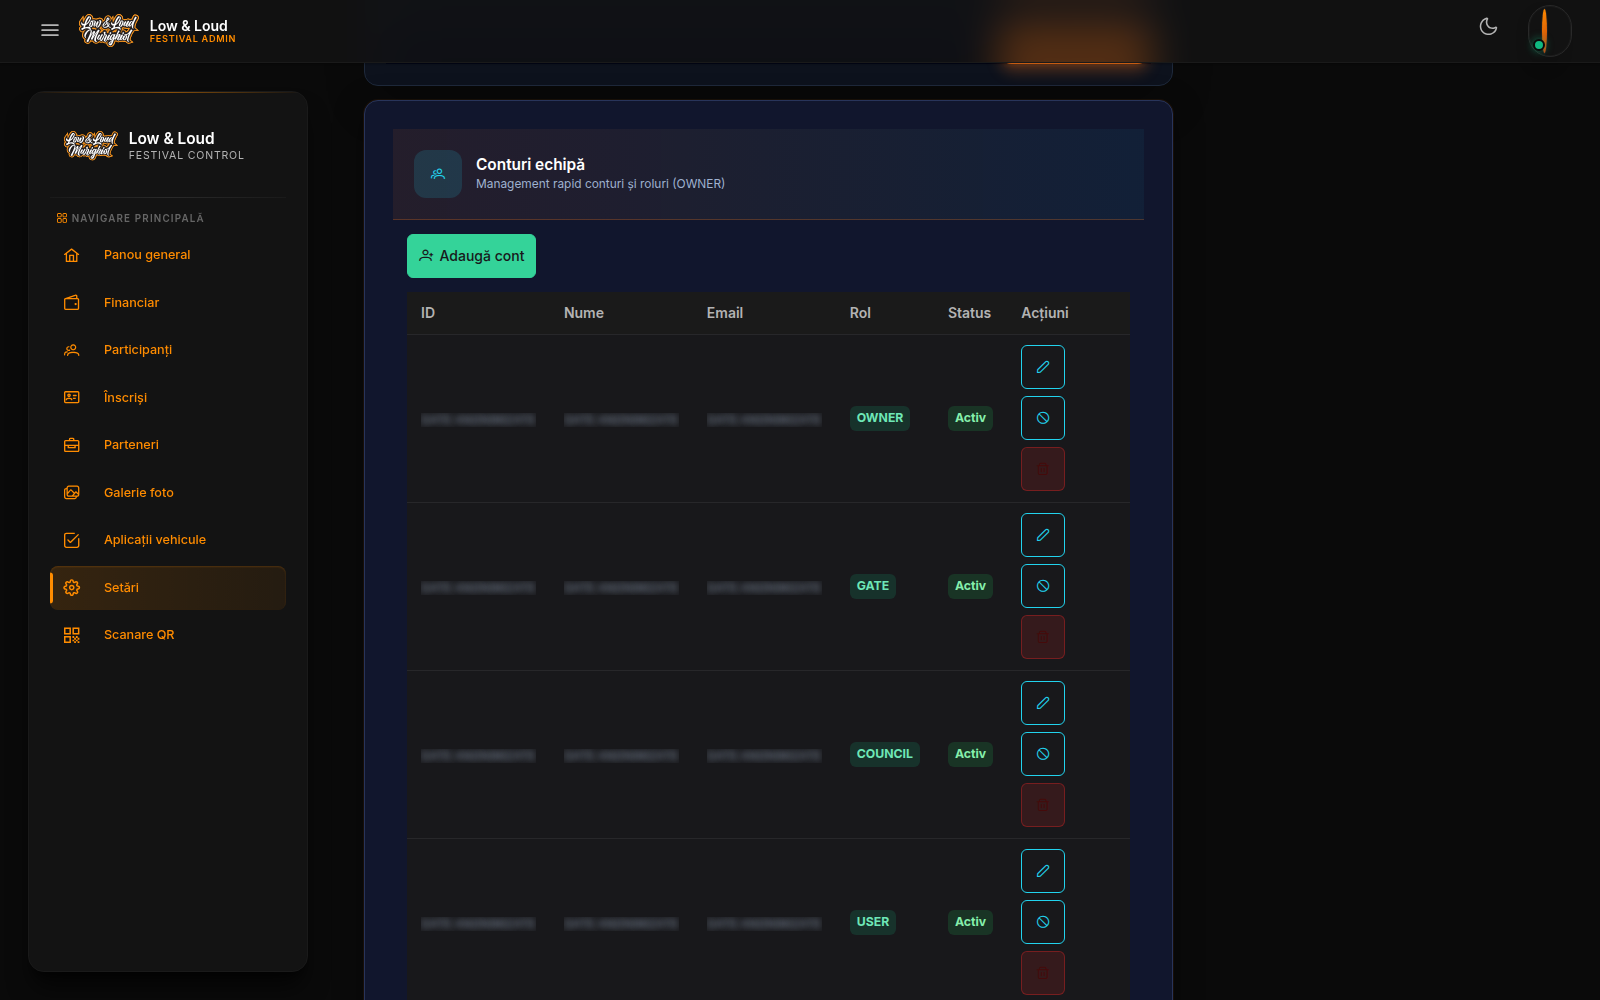Edit the GATE account with the pencil icon
The height and width of the screenshot is (1000, 1600).
[1043, 535]
